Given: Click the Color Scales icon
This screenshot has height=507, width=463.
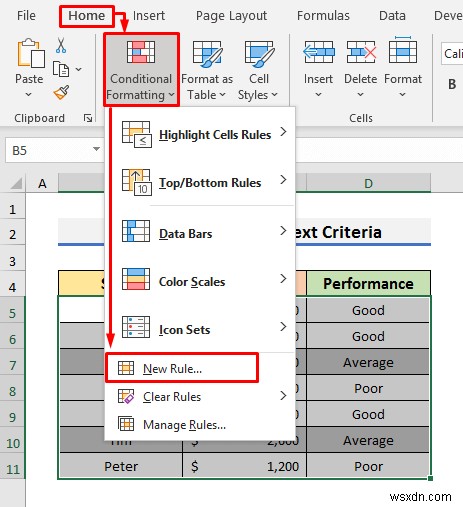Looking at the screenshot, I should [x=136, y=279].
